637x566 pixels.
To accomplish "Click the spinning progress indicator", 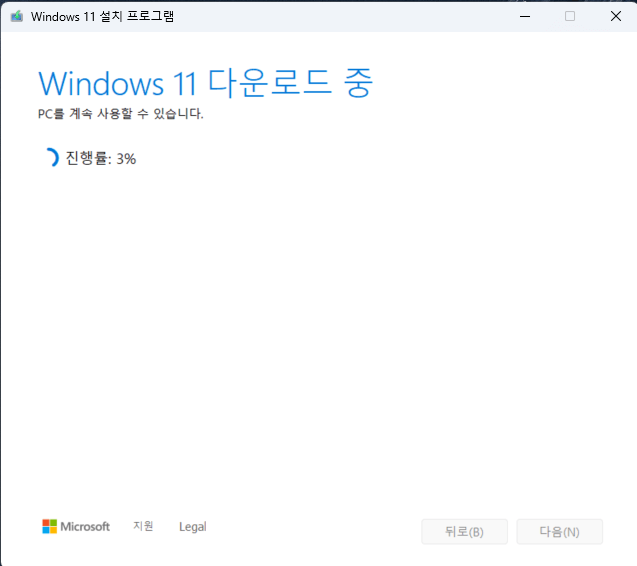I will pos(51,158).
